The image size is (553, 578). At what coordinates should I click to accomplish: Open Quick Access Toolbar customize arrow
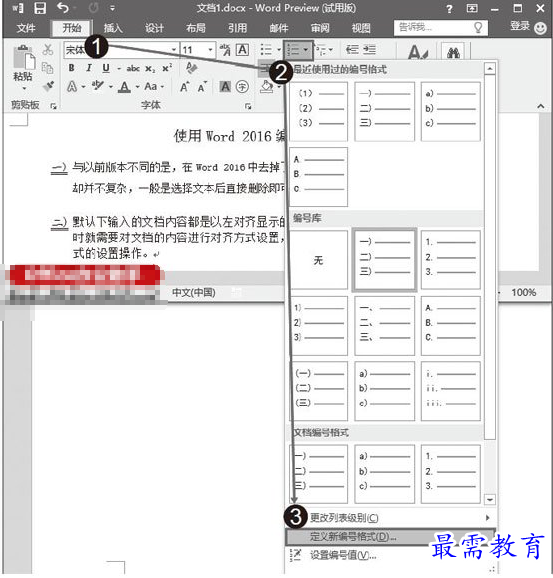[x=112, y=8]
